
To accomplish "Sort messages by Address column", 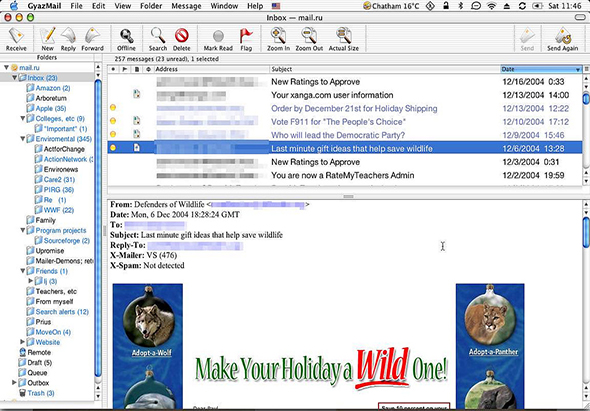I will [211, 69].
